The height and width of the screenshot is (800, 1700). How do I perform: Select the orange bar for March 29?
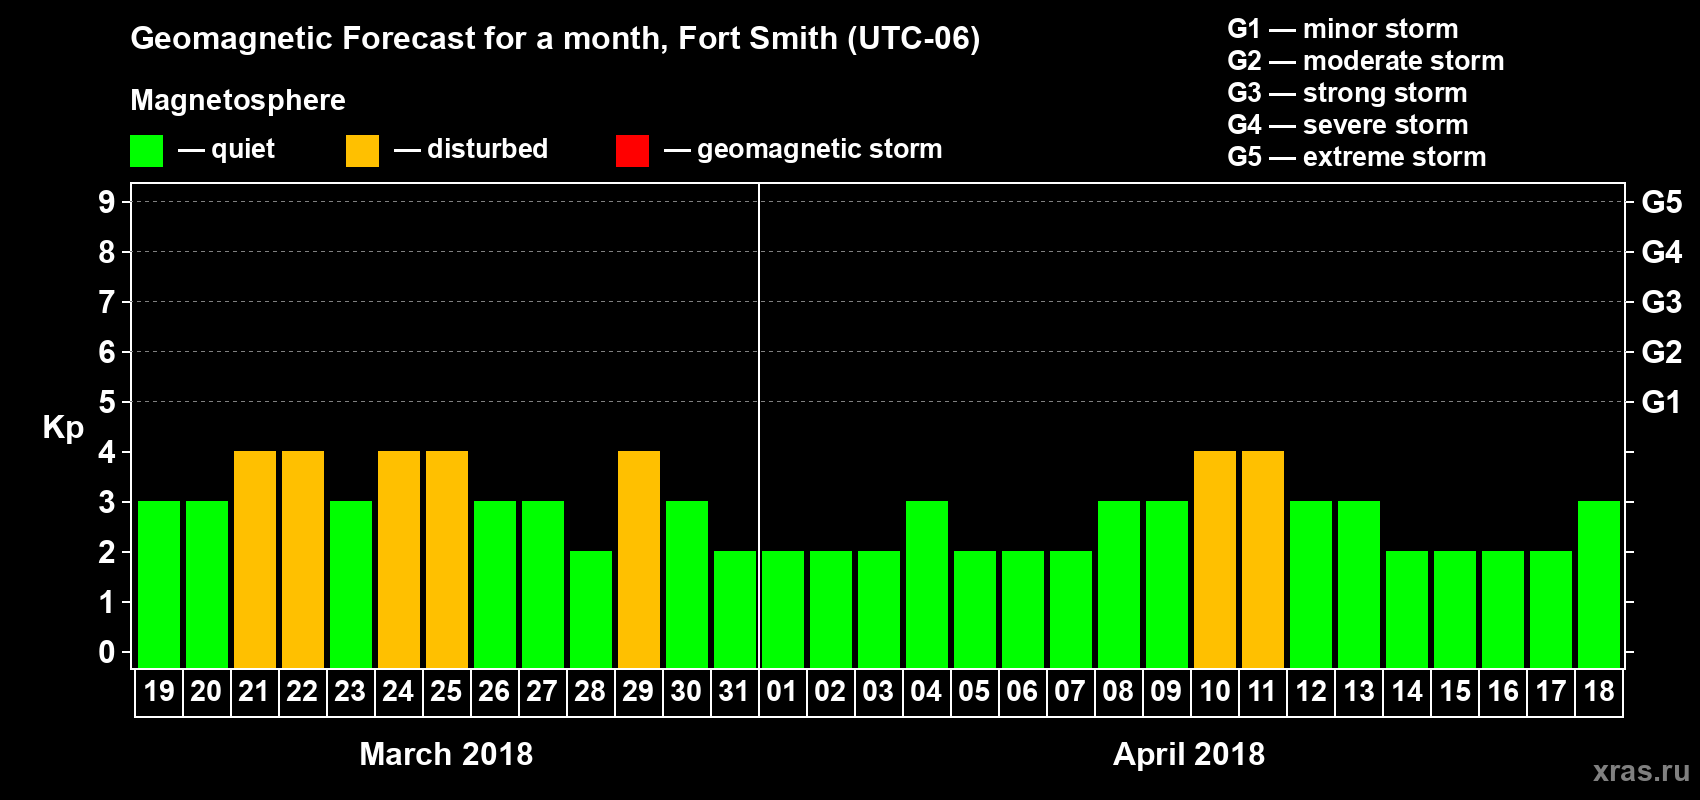coord(639,559)
